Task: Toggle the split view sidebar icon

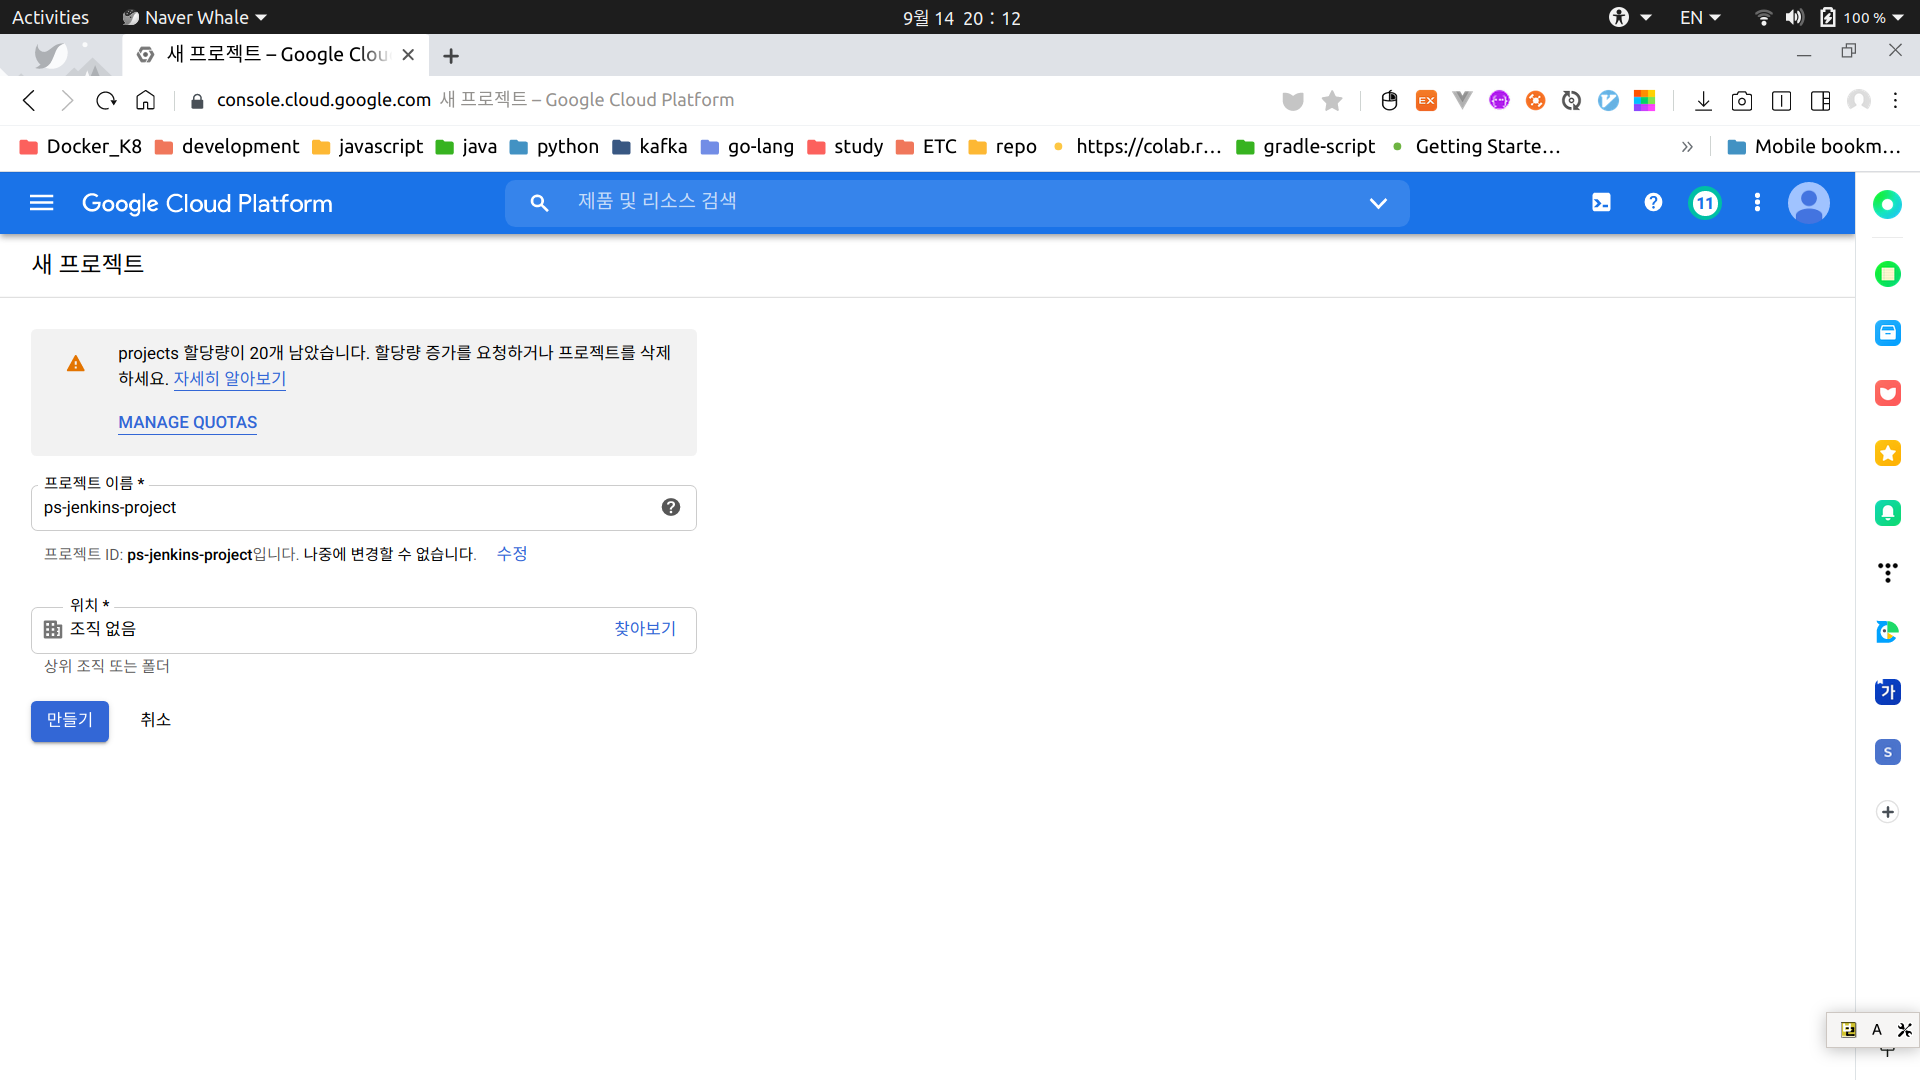Action: tap(1820, 100)
